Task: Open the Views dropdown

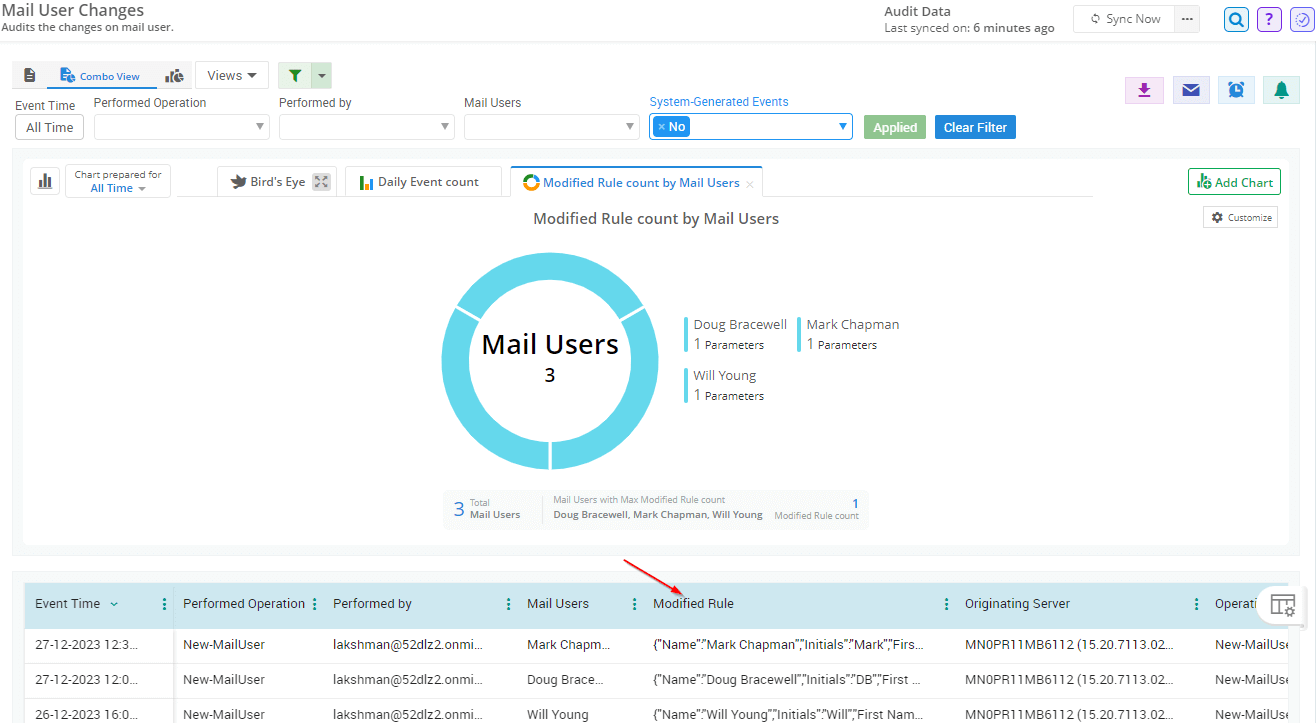Action: click(x=231, y=75)
